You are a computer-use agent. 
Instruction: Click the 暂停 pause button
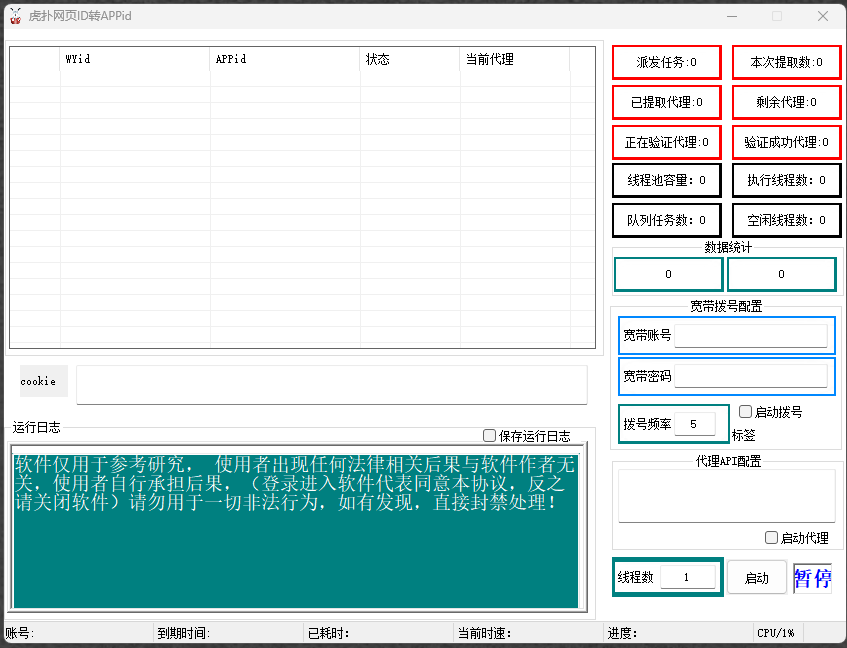(812, 578)
